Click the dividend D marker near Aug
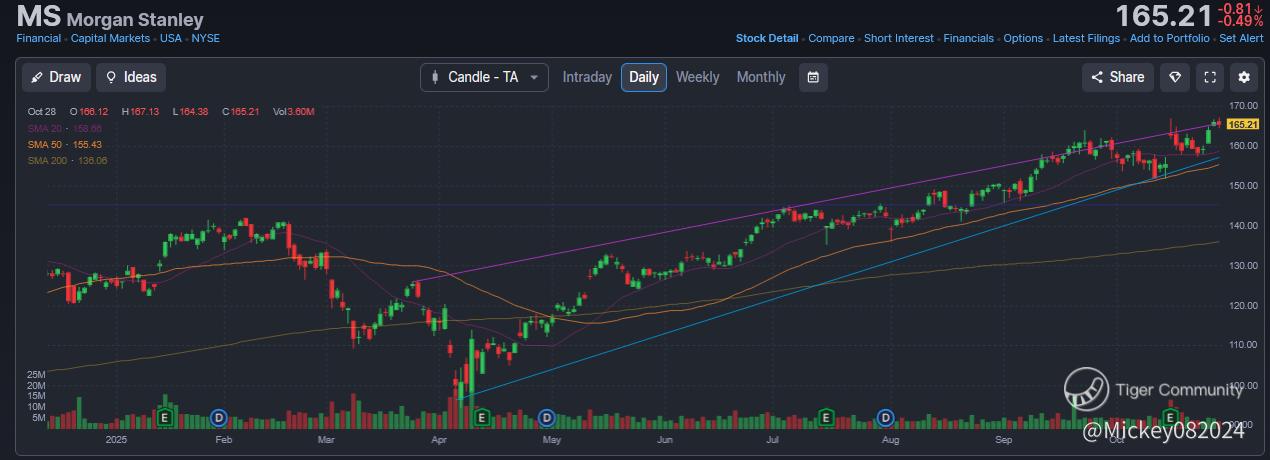 pyautogui.click(x=885, y=416)
